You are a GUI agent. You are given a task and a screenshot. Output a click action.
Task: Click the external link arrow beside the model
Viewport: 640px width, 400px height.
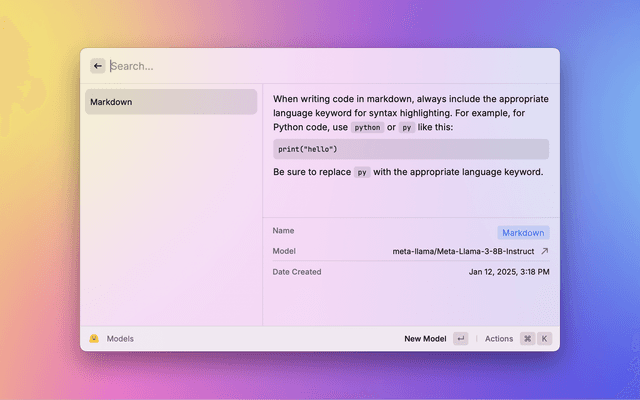pos(545,251)
